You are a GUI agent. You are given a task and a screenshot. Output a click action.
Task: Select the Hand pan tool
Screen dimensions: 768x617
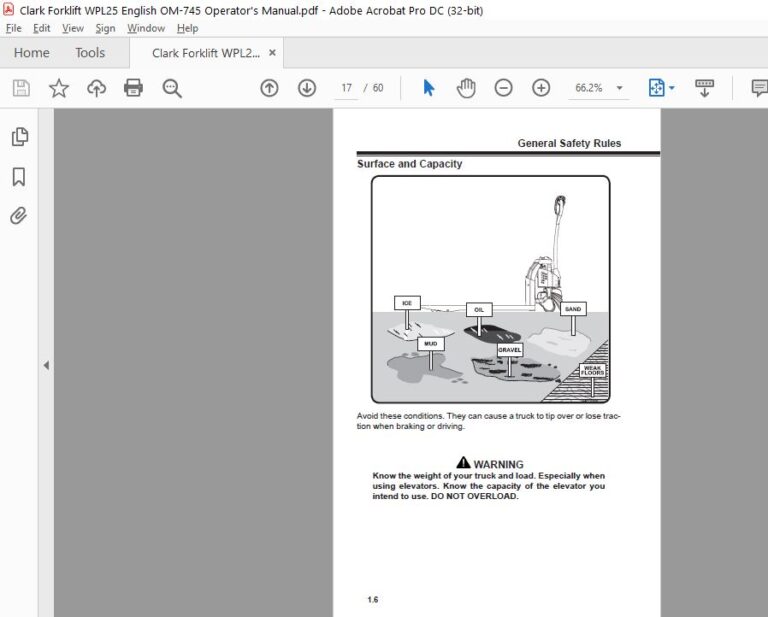pos(466,88)
